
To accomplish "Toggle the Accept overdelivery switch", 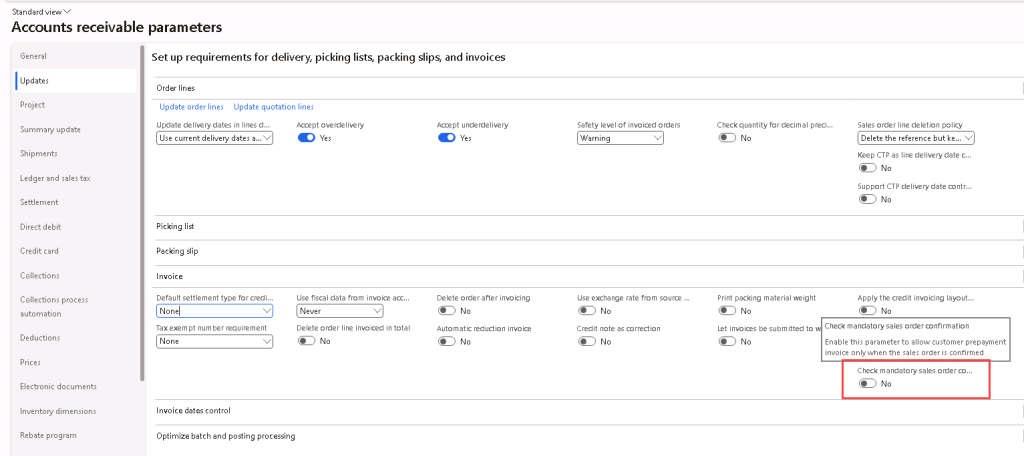I will coord(306,138).
